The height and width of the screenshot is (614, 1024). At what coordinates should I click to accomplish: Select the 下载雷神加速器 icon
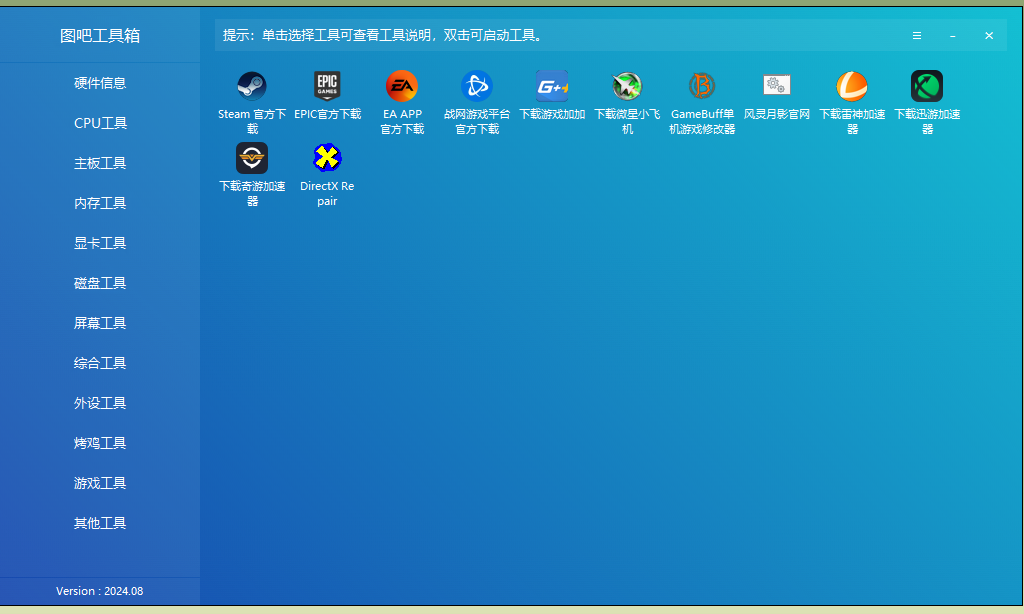[x=852, y=86]
